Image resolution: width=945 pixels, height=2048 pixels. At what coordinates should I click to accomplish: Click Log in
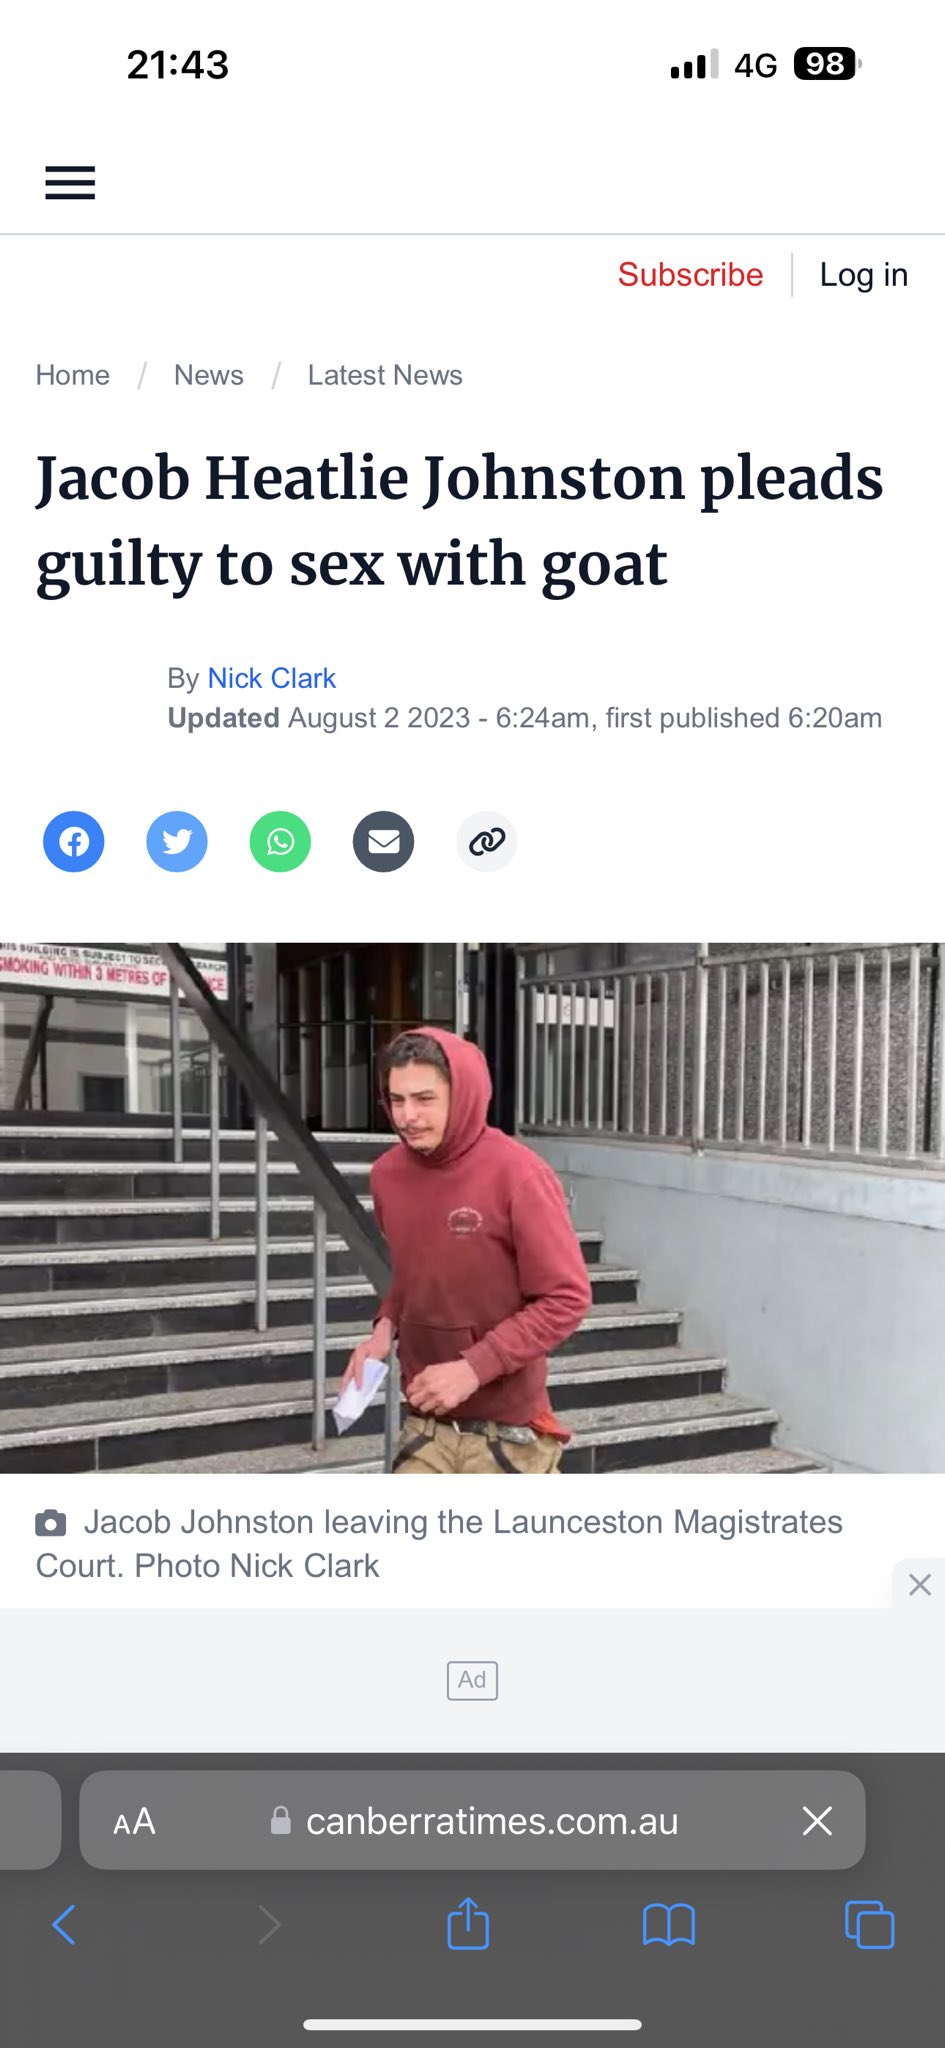[864, 274]
